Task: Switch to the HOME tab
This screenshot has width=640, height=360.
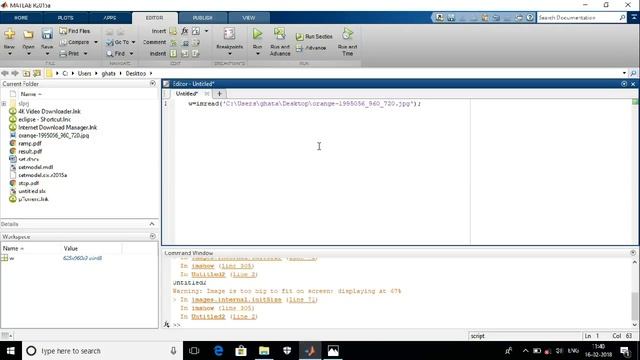Action: pyautogui.click(x=21, y=18)
